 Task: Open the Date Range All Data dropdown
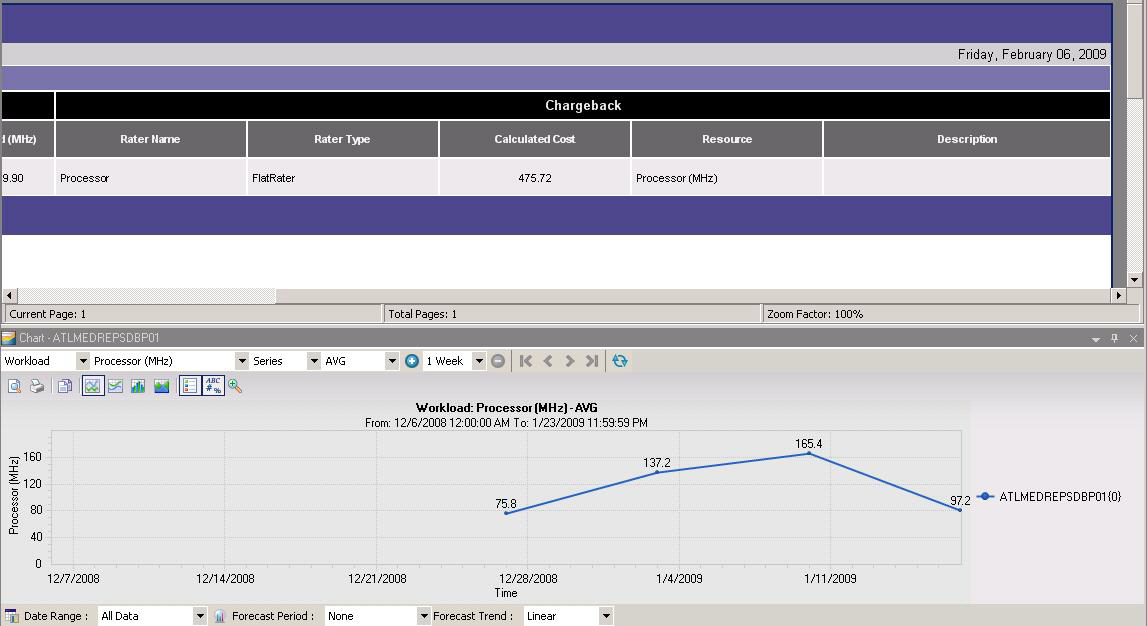point(200,616)
